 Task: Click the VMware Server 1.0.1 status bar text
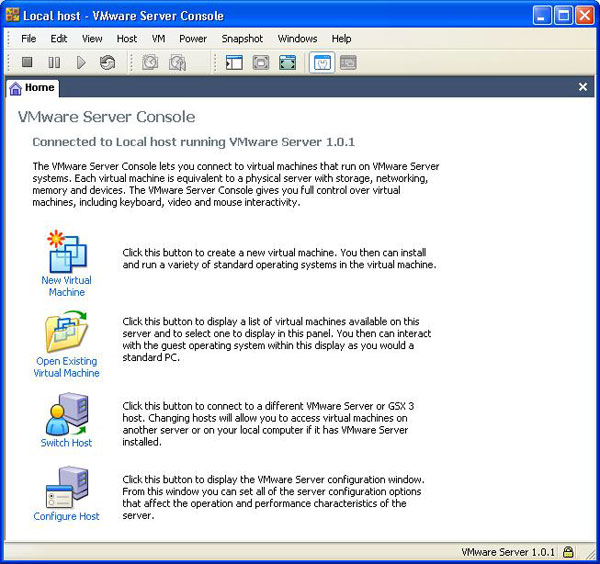(508, 552)
